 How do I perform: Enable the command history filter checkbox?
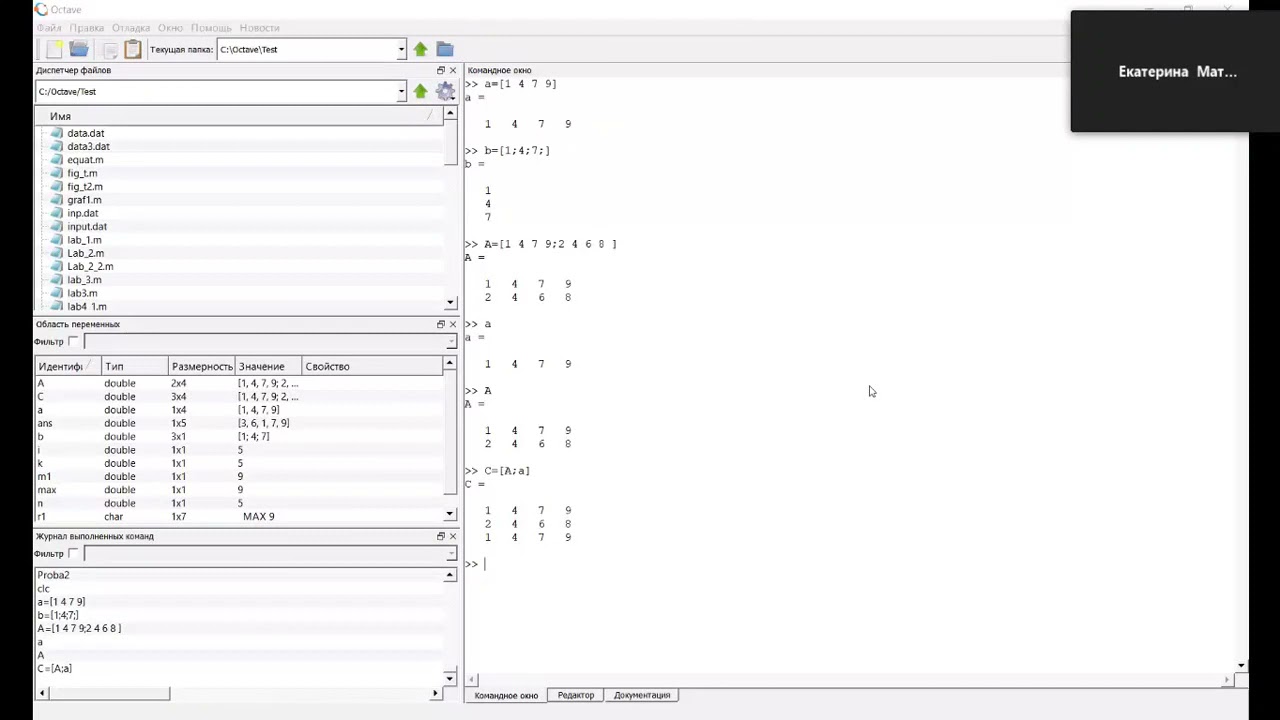(73, 554)
